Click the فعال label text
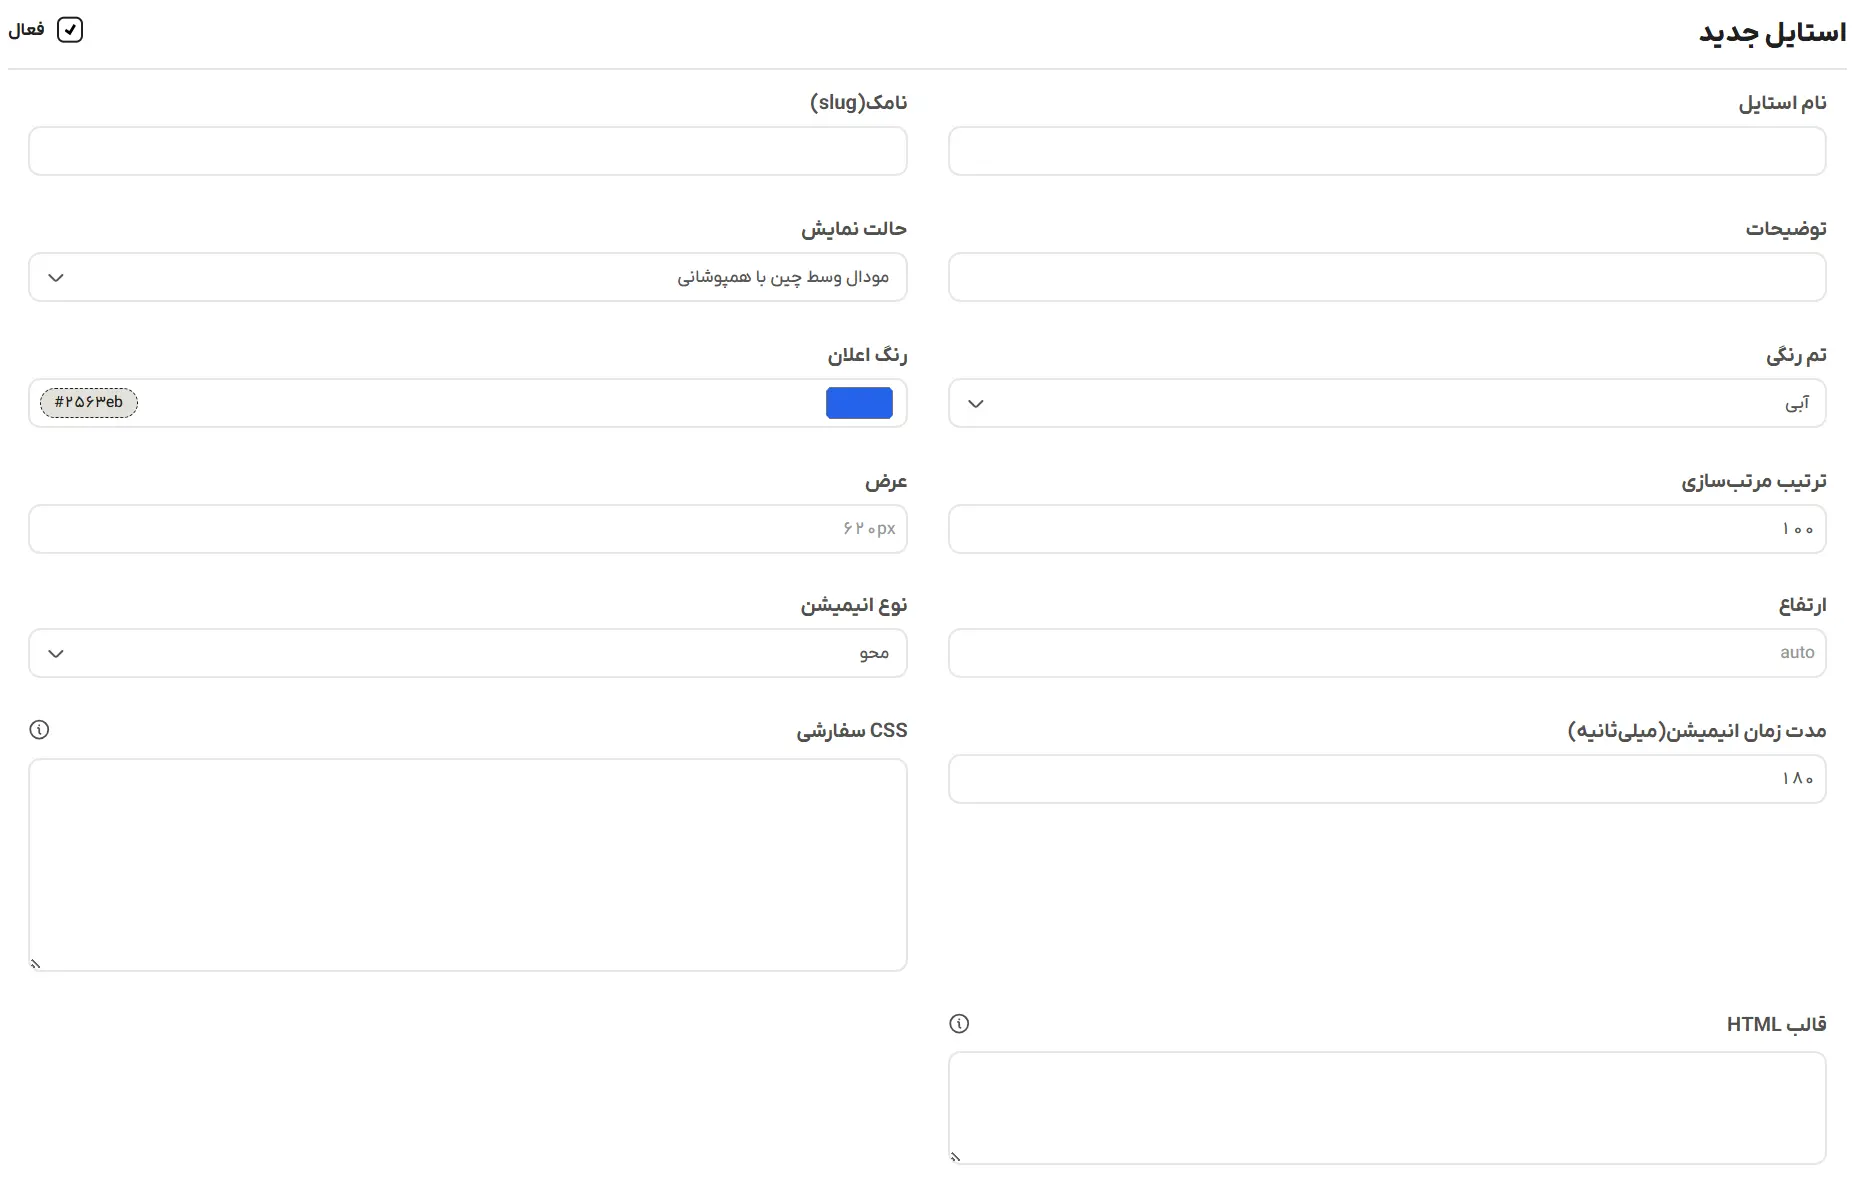Screen dimensions: 1866x1188 26,30
